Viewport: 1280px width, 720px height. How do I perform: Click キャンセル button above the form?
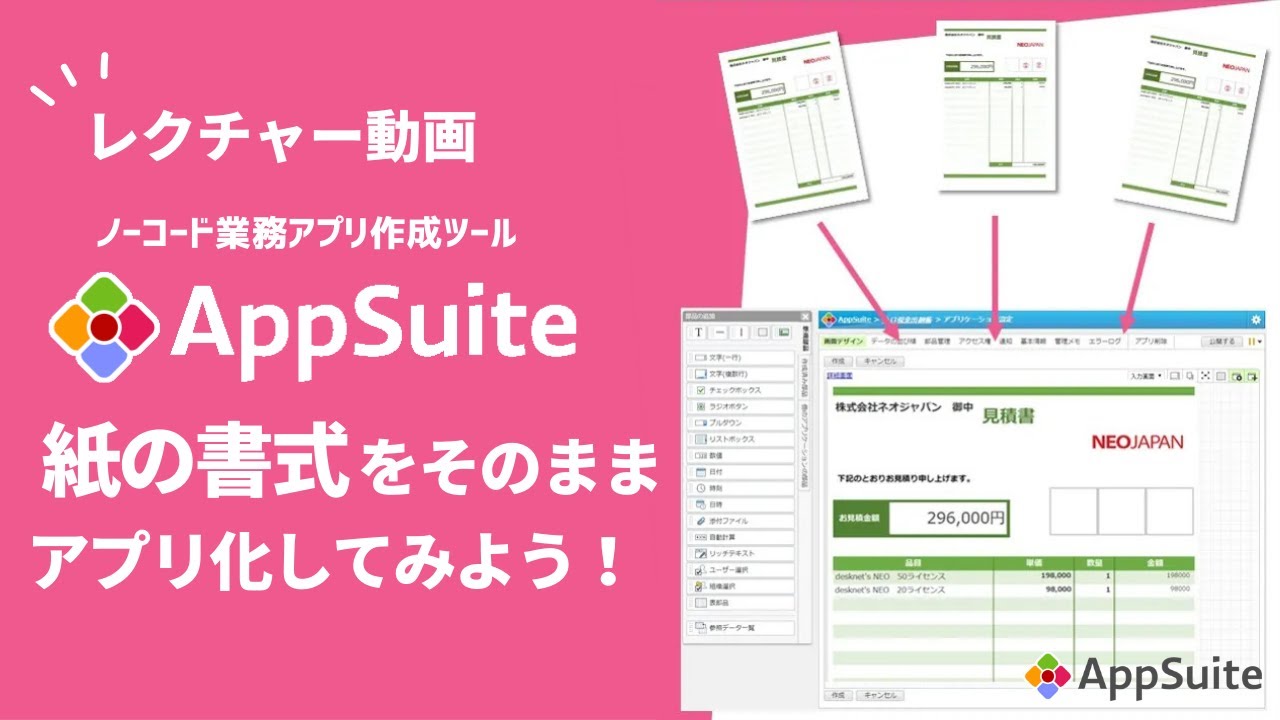[881, 361]
